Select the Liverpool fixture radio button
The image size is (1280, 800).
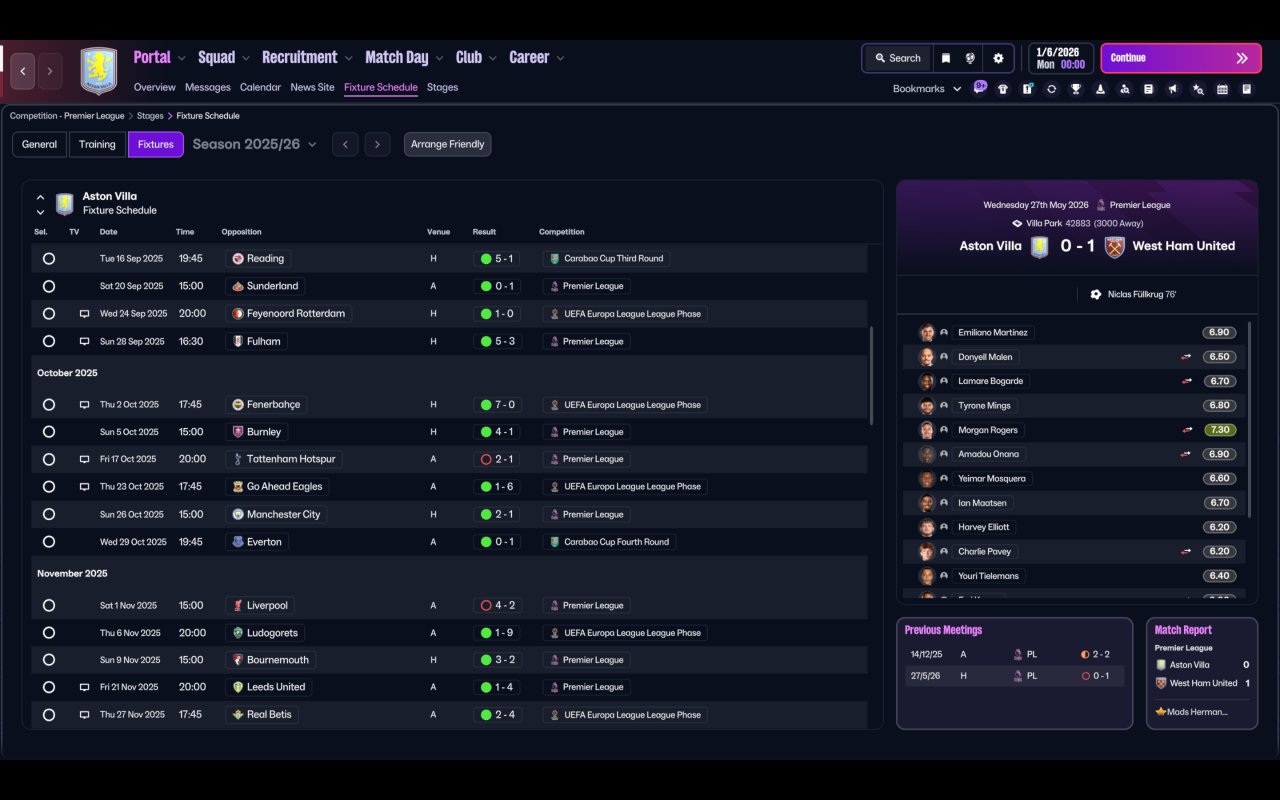coord(49,605)
